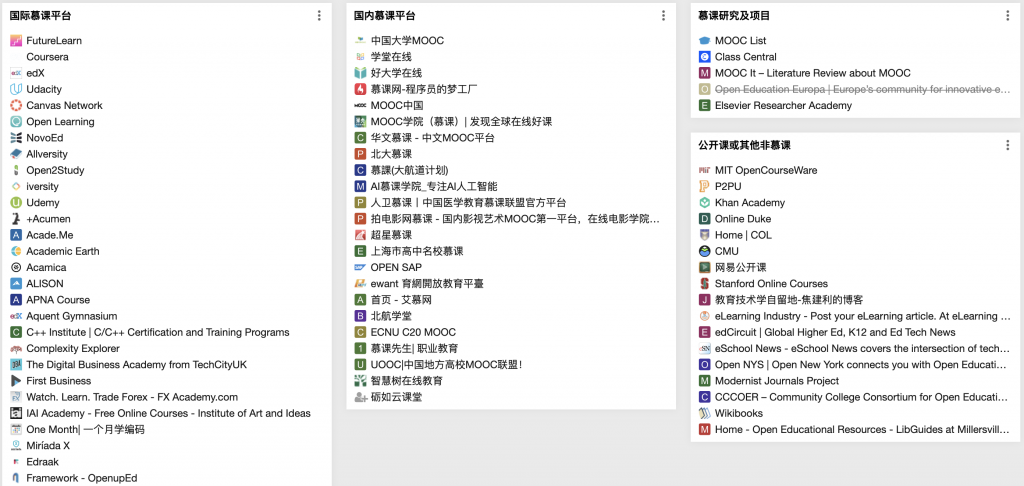The image size is (1024, 486).
Task: Click the 慕课网 flame icon
Action: pos(360,89)
